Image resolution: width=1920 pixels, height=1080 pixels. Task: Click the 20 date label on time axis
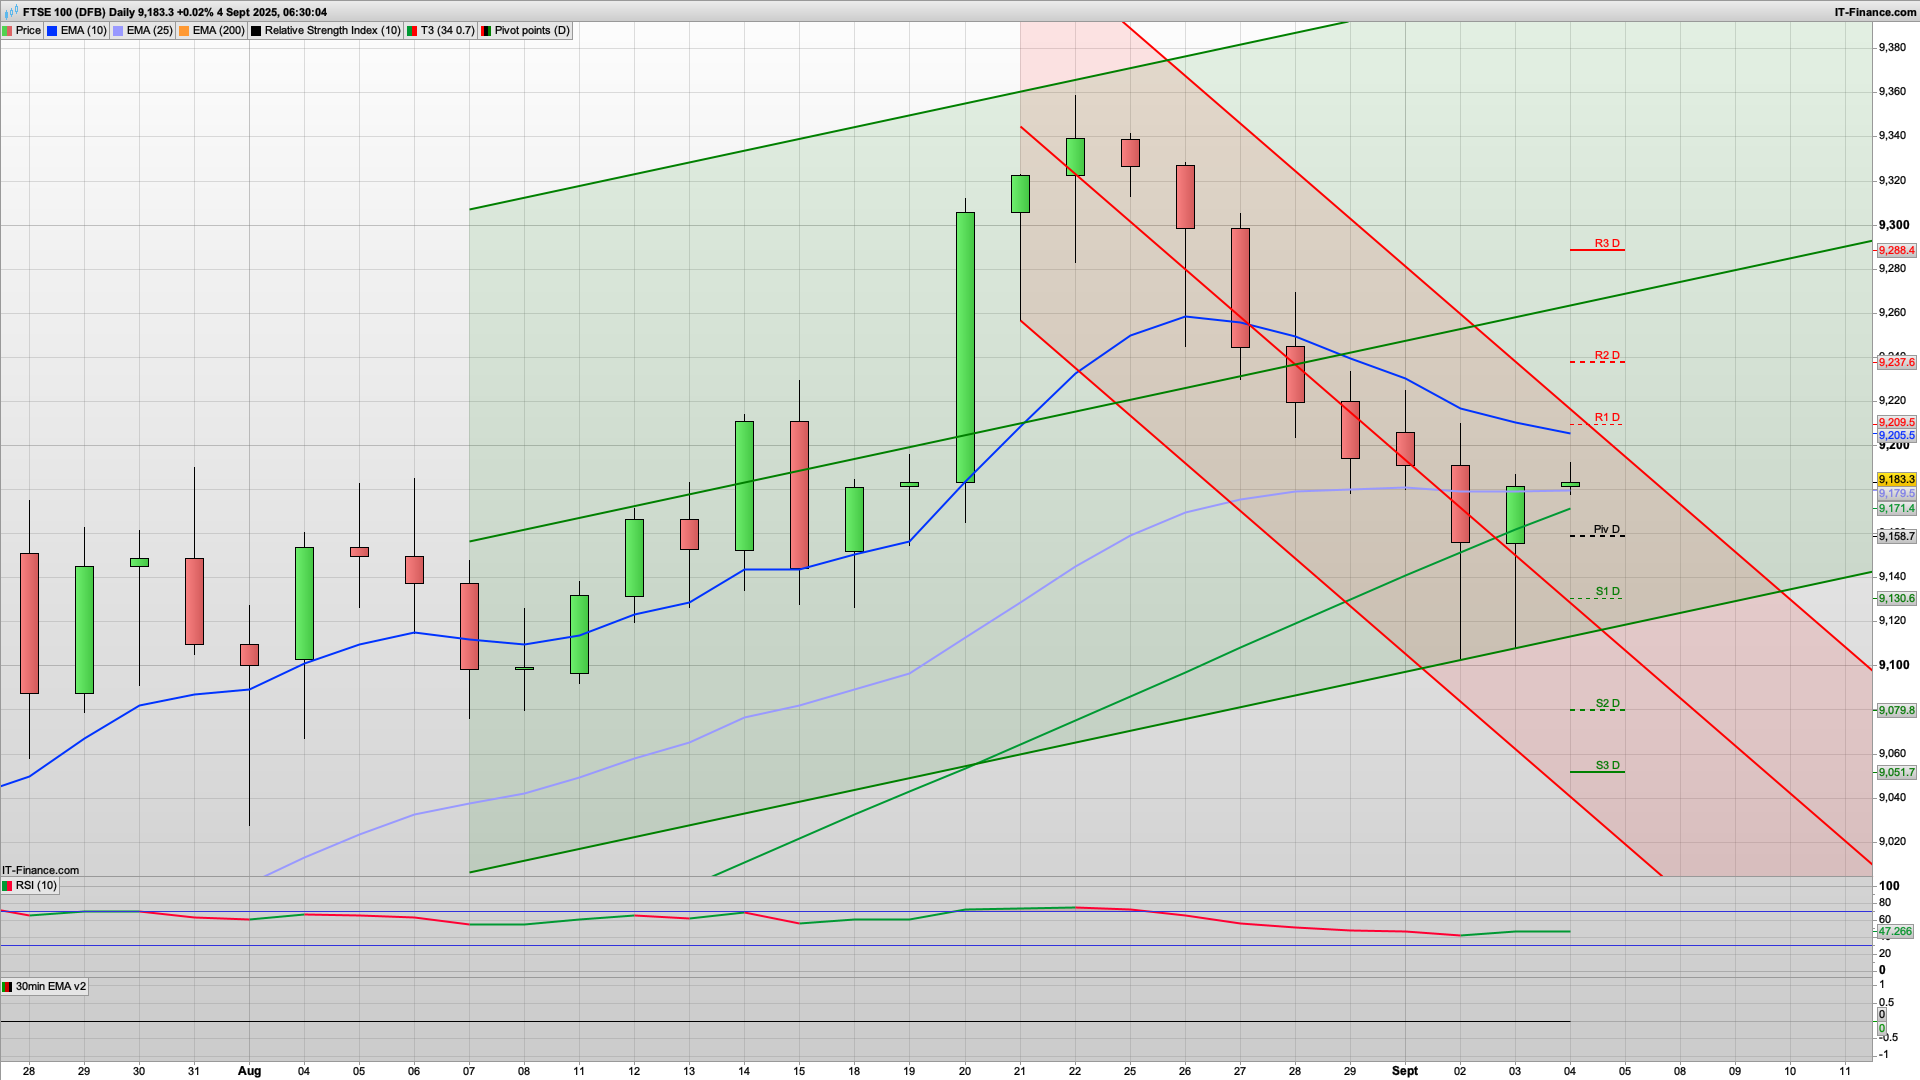[965, 1071]
